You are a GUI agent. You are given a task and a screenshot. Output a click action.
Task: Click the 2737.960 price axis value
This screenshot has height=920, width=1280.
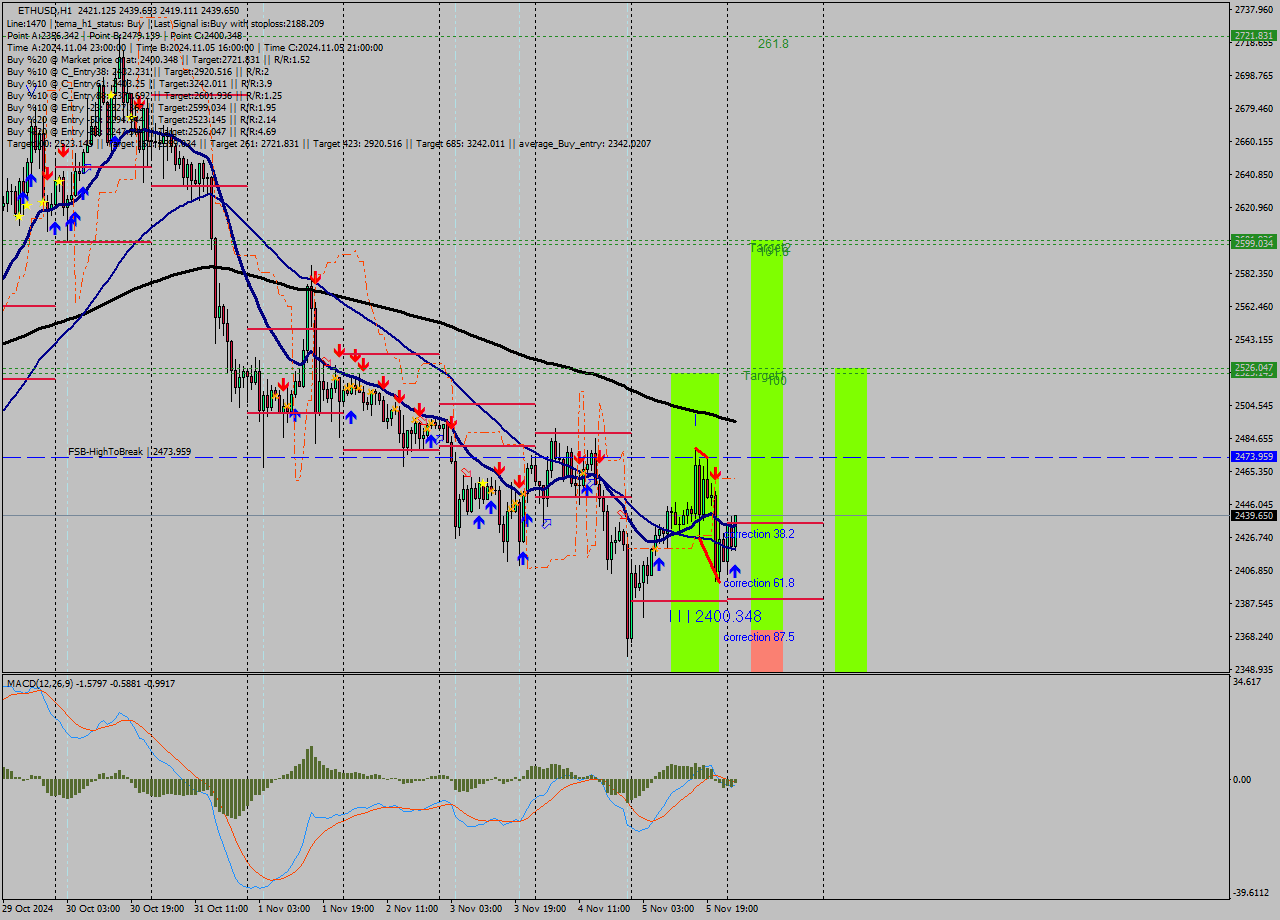point(1254,9)
